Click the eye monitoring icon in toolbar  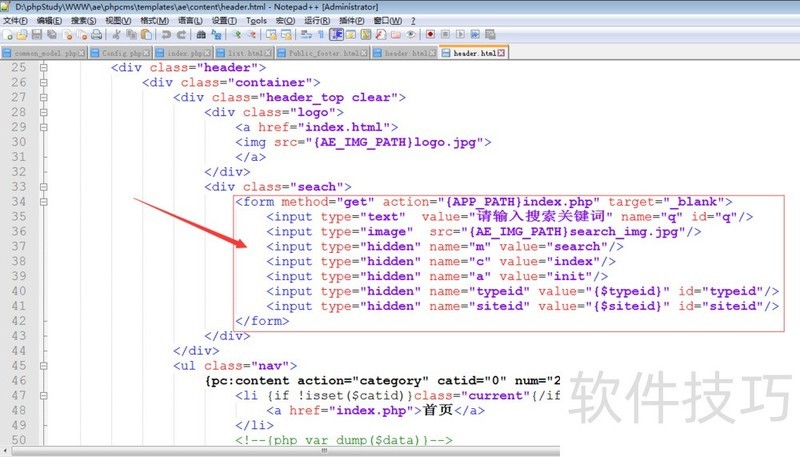(x=410, y=34)
